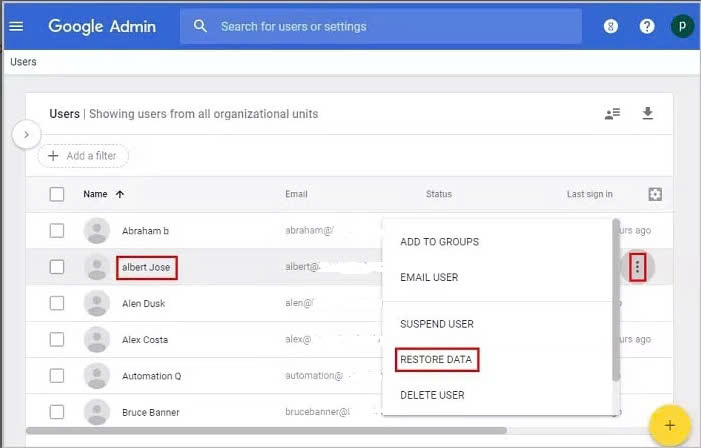Click the context menu vertical scrollbar
Screen dimensions: 701x448
pos(616,300)
